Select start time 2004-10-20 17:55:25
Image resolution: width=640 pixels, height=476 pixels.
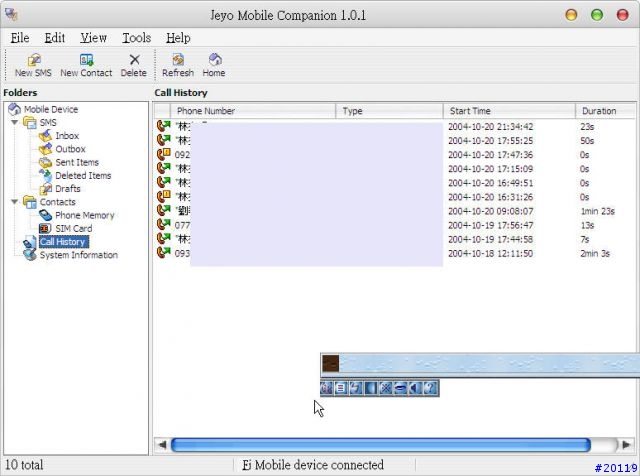pos(491,141)
